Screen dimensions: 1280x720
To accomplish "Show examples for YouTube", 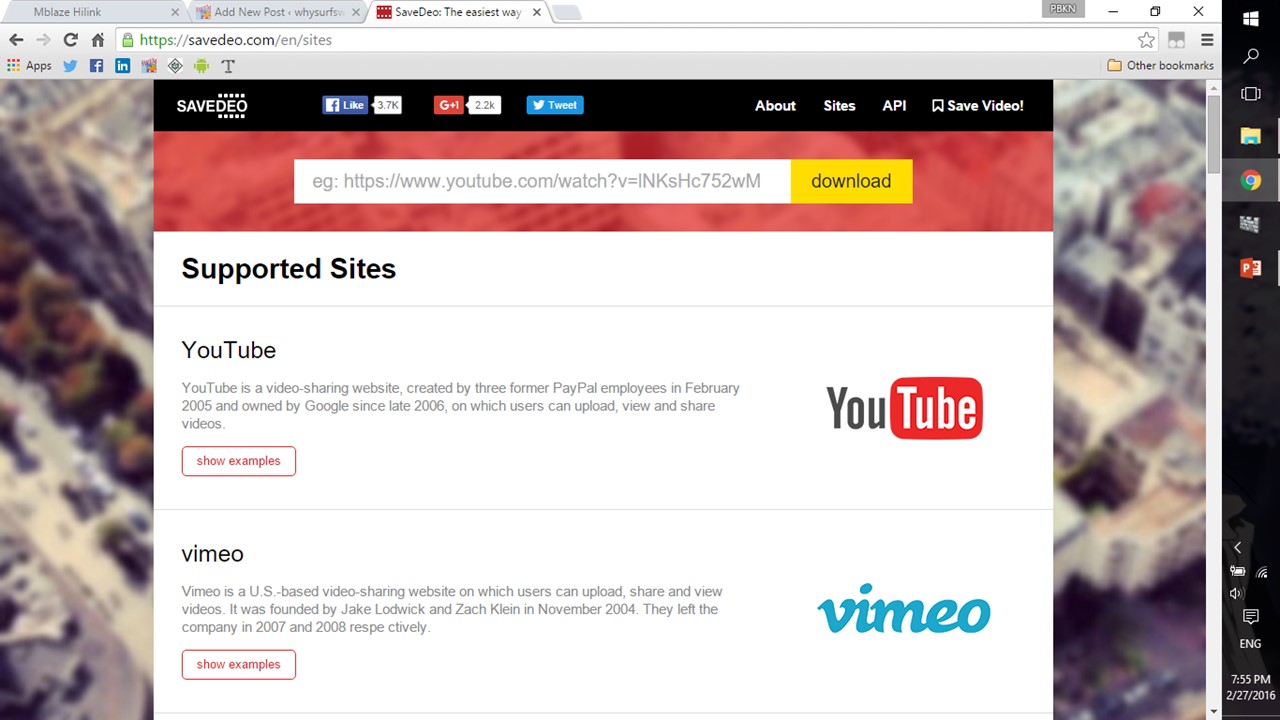I will [238, 461].
